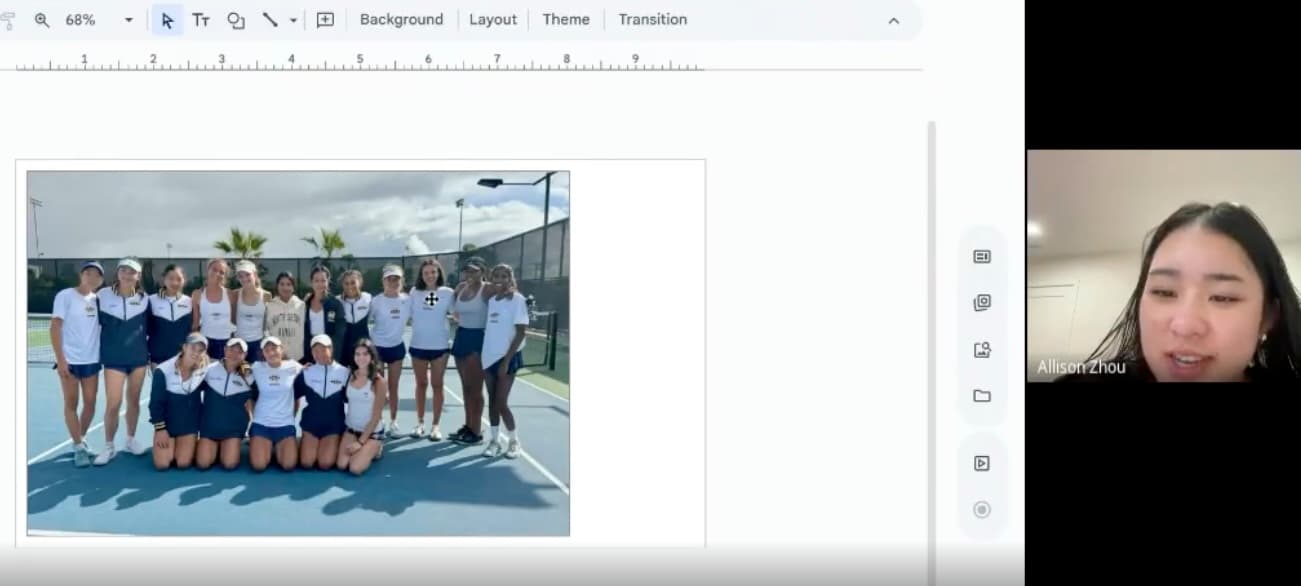Image resolution: width=1301 pixels, height=586 pixels.
Task: Select the Line tool
Action: pos(270,20)
